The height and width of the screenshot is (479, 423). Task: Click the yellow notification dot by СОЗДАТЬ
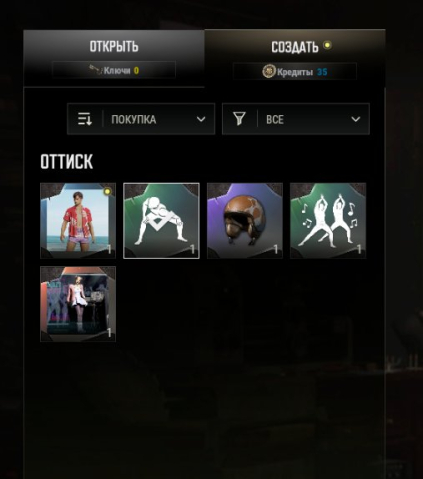(328, 45)
